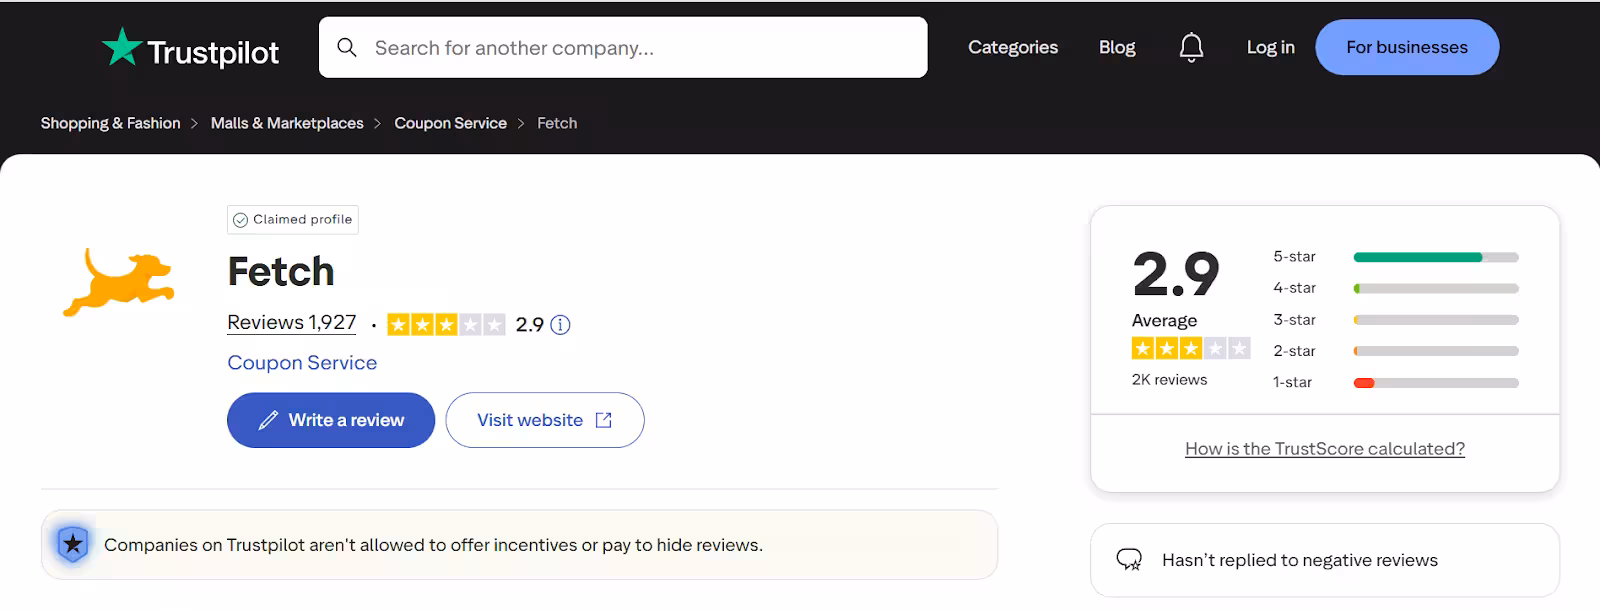
Task: Click the star rating under Average
Action: pyautogui.click(x=1191, y=348)
